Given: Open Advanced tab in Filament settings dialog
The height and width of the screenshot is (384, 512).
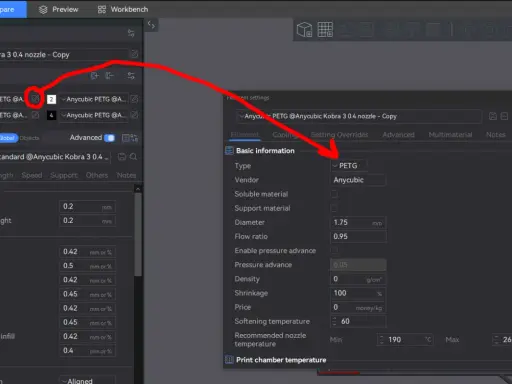Looking at the screenshot, I should coord(398,135).
